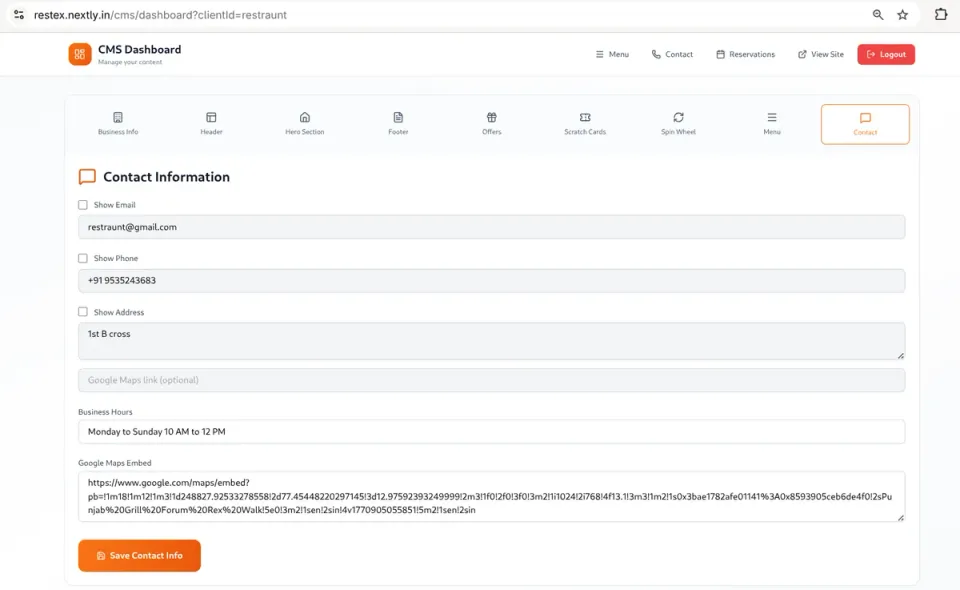Click the View Site link
This screenshot has height=590, width=960.
(x=820, y=54)
